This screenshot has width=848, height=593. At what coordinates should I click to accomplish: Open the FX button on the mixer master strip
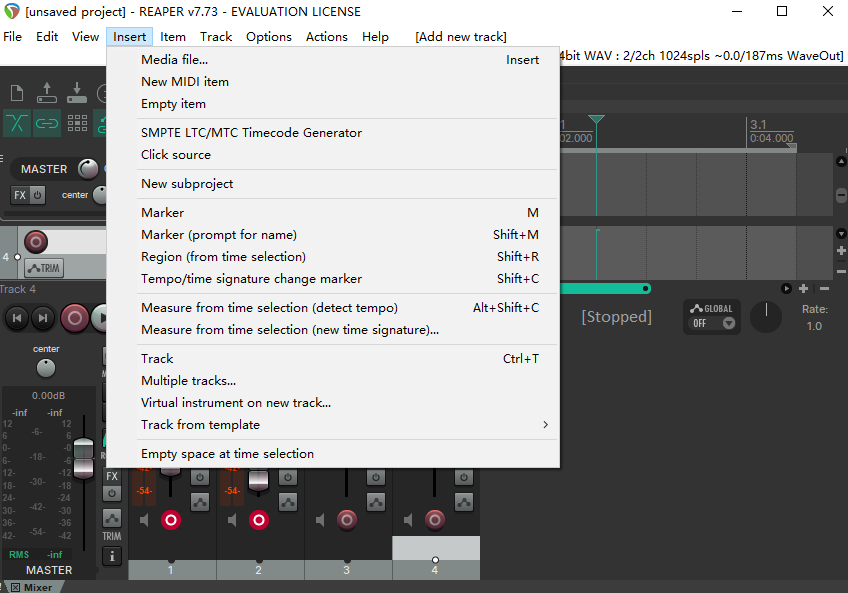pyautogui.click(x=112, y=476)
